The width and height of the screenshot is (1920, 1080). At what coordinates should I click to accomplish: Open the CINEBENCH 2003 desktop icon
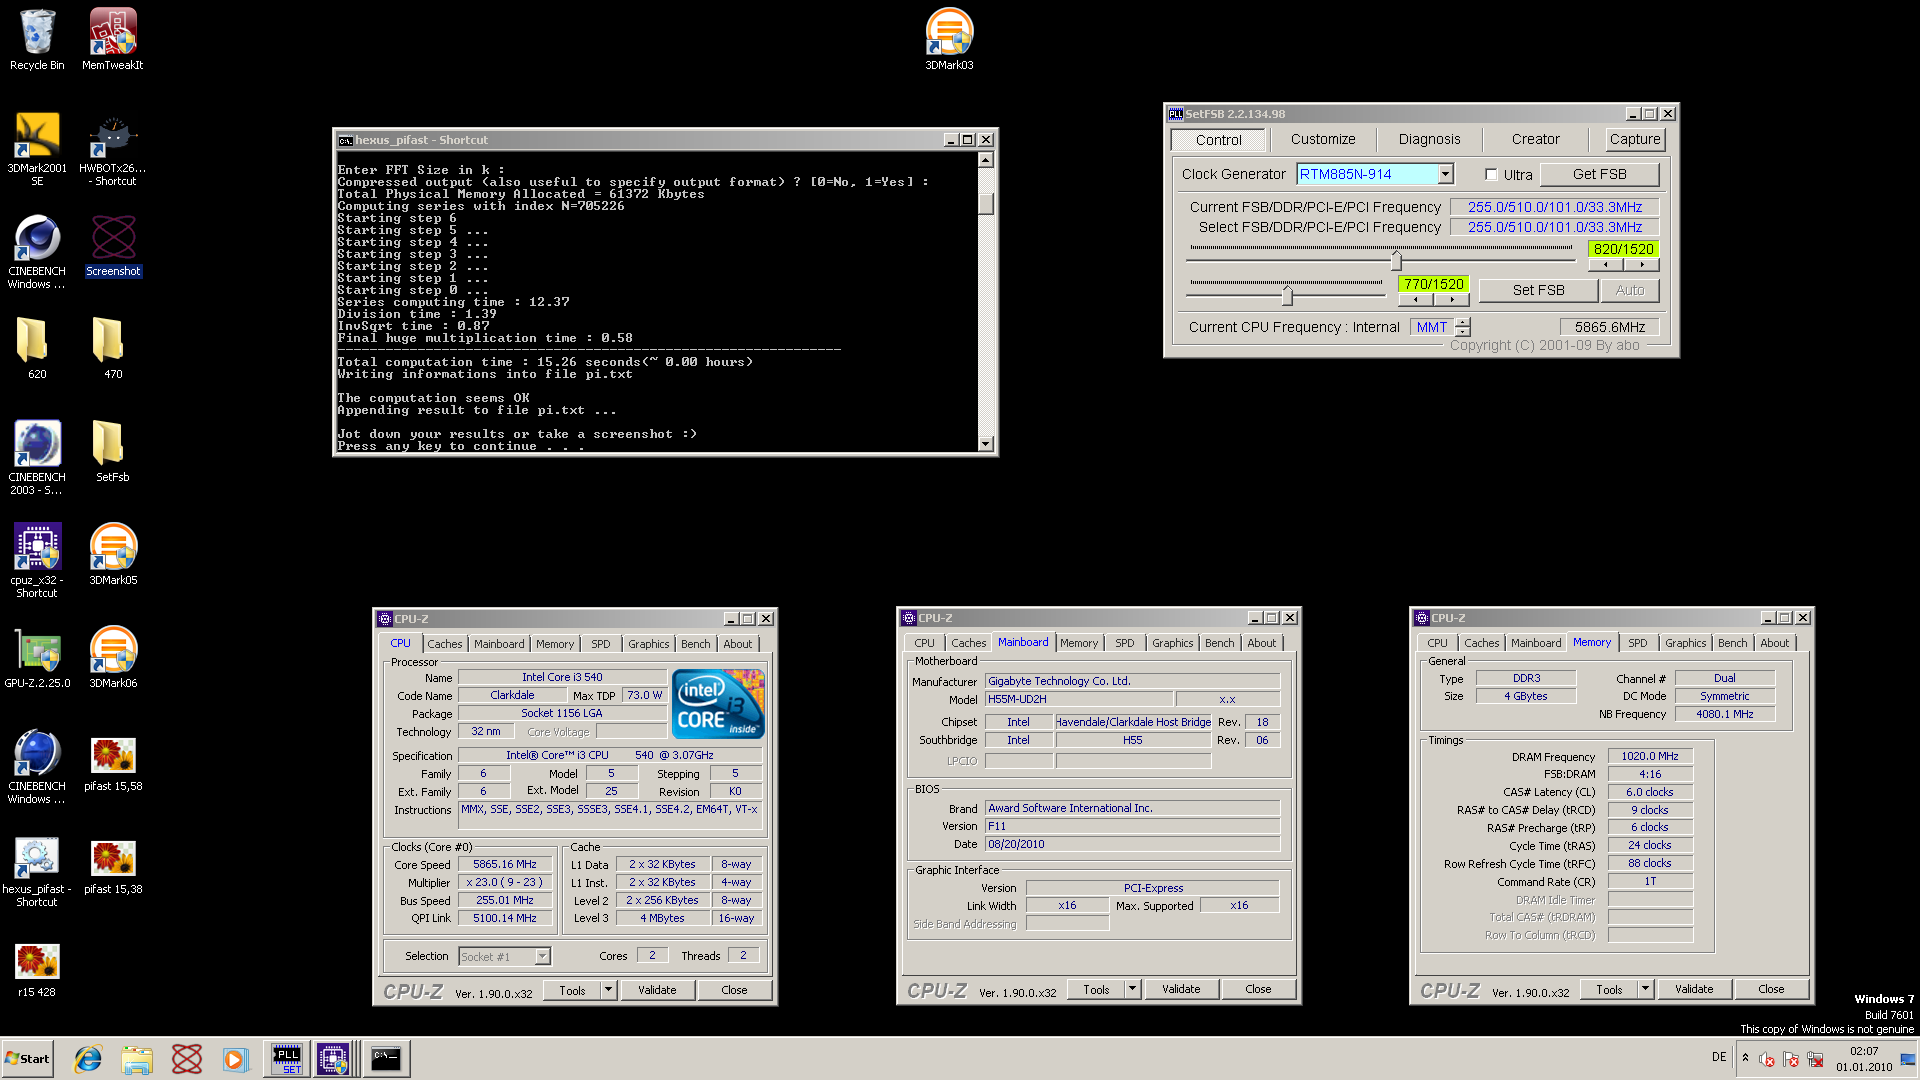pos(37,458)
